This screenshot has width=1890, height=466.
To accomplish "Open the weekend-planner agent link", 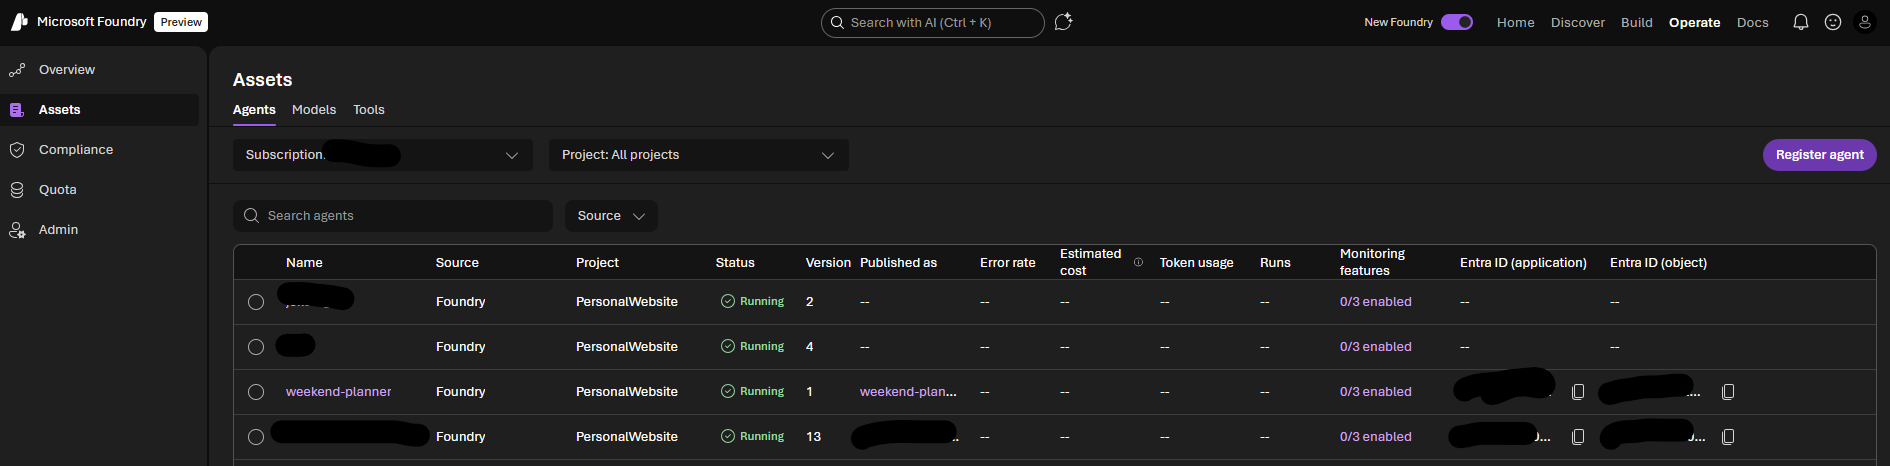I will 339,392.
